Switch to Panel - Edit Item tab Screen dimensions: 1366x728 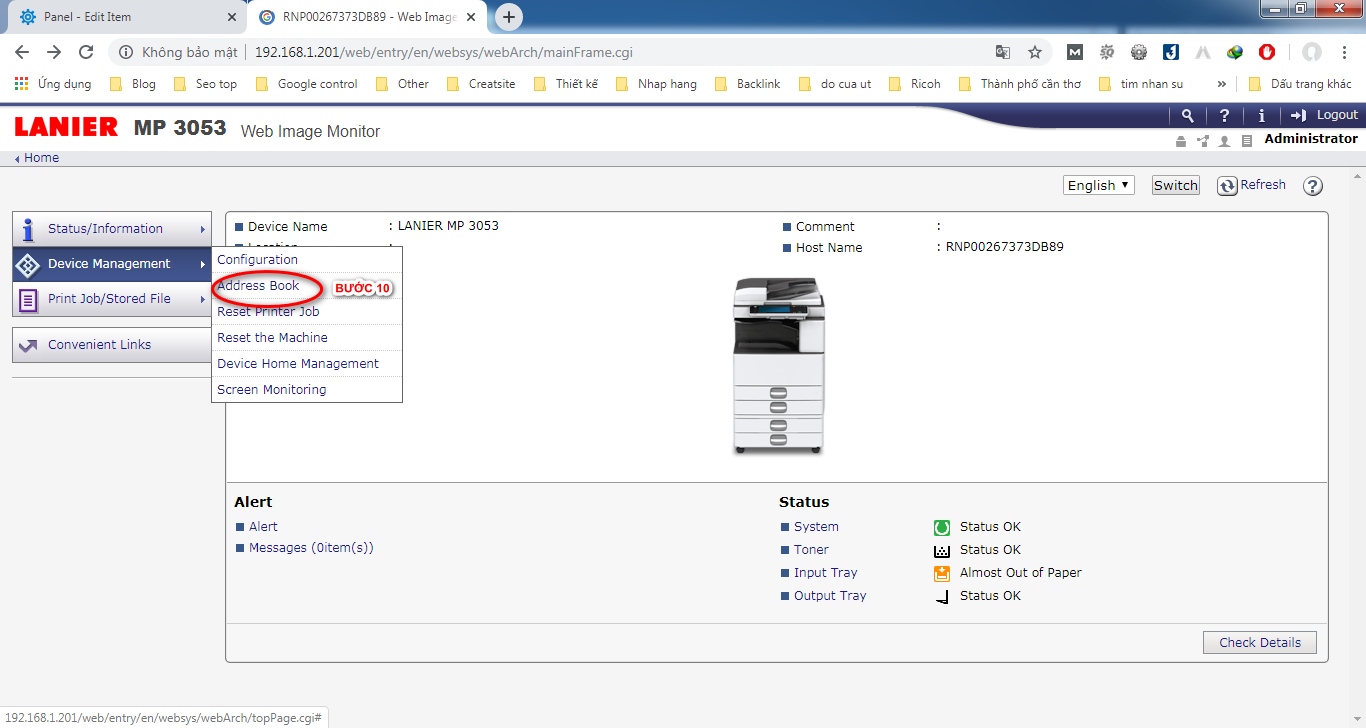[128, 17]
